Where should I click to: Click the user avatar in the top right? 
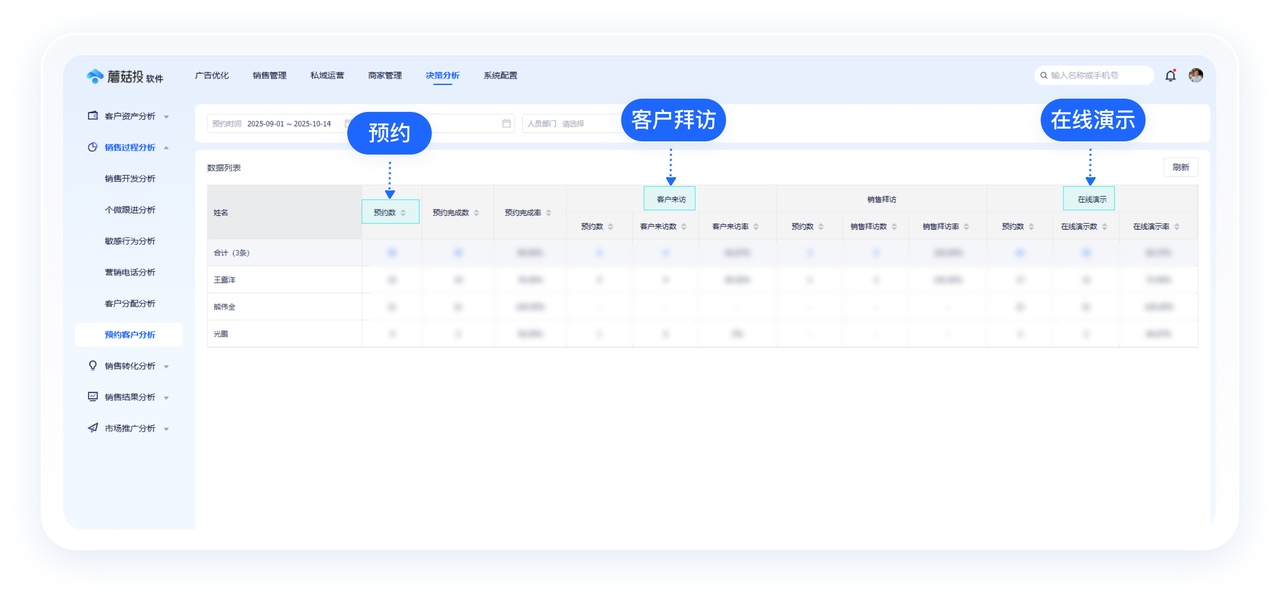click(1196, 74)
